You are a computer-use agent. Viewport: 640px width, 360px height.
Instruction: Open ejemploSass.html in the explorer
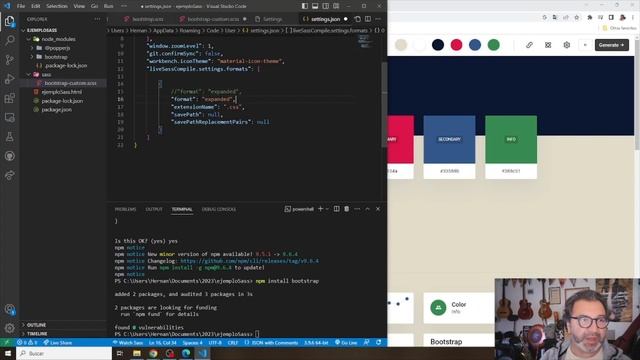coord(63,92)
